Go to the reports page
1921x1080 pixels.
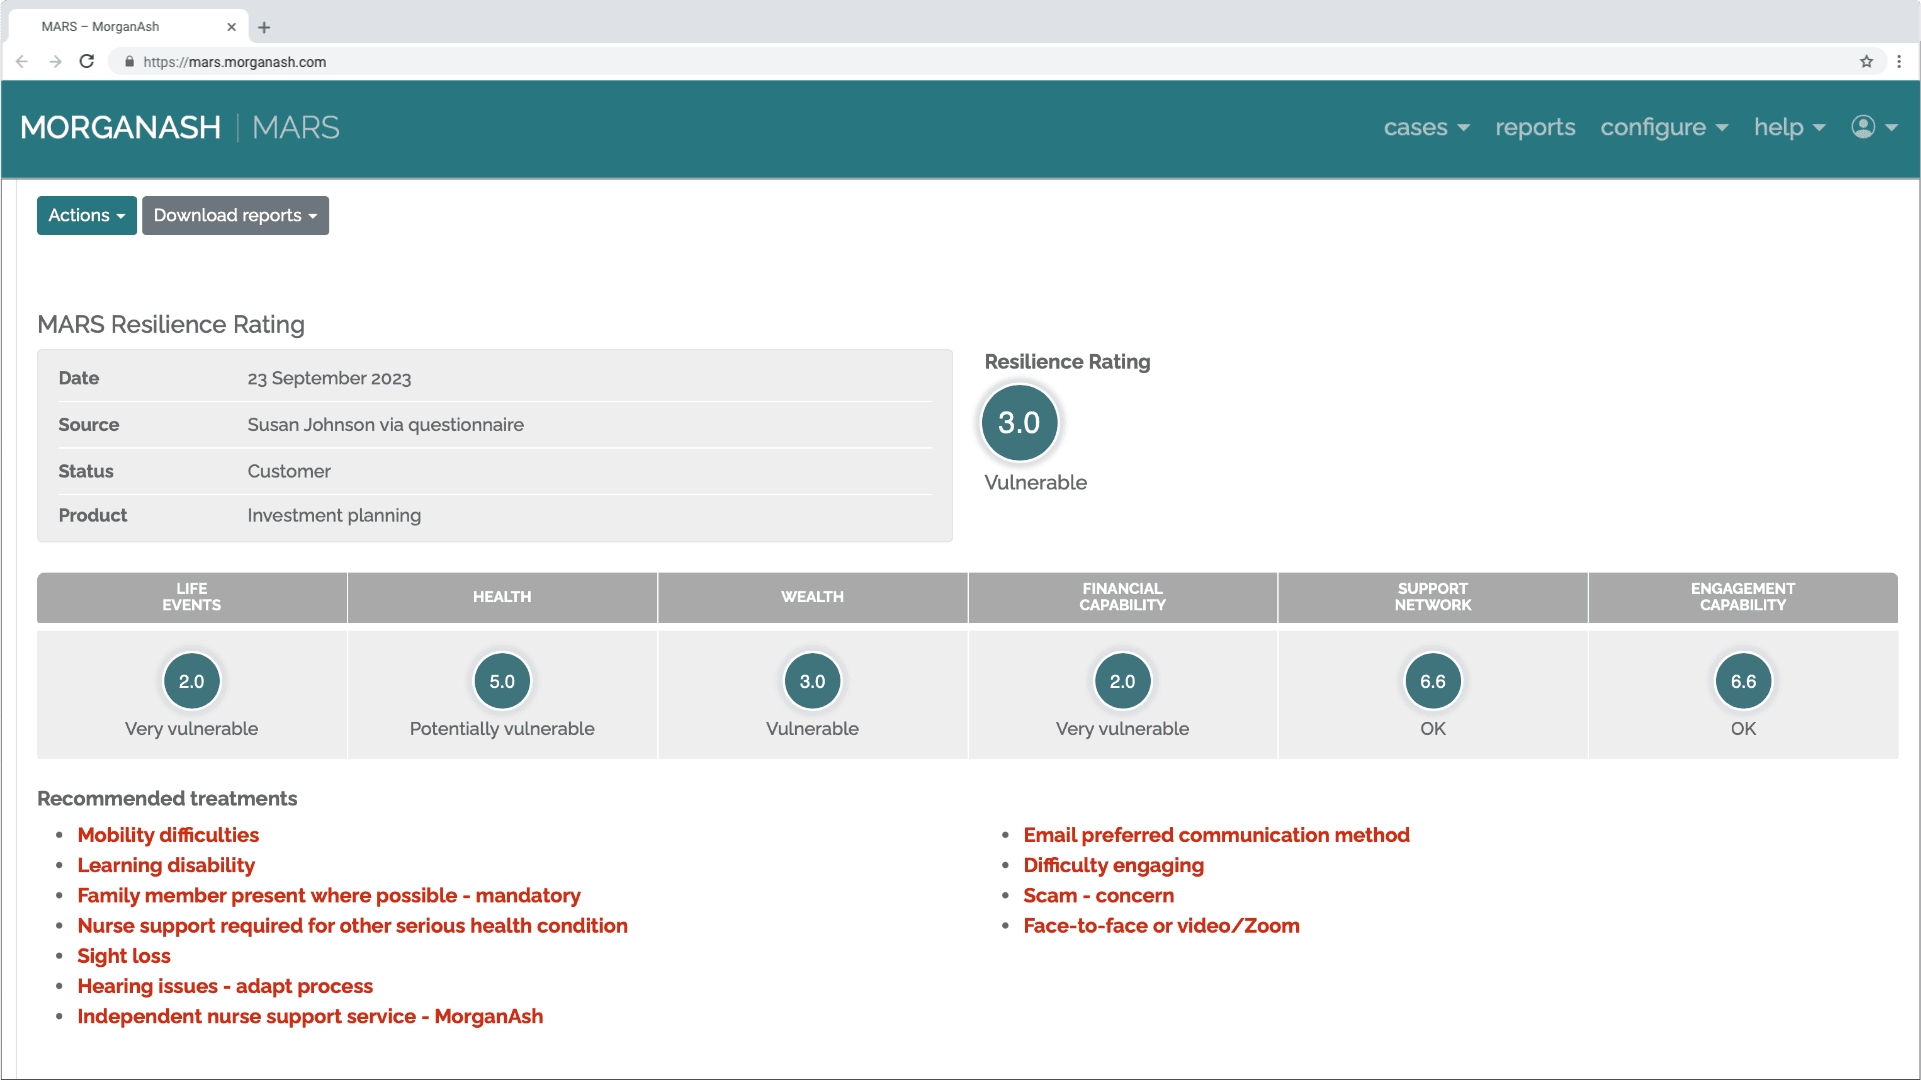(x=1535, y=128)
